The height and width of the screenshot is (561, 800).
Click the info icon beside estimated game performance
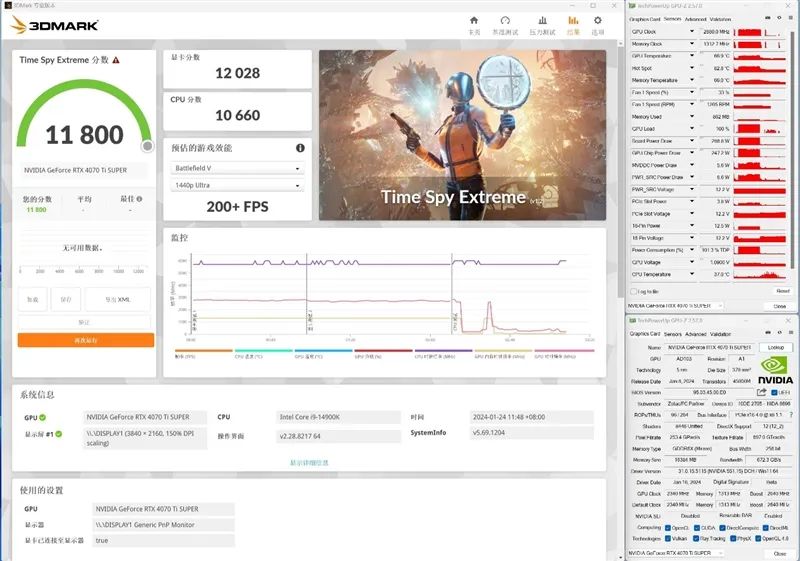click(x=300, y=148)
